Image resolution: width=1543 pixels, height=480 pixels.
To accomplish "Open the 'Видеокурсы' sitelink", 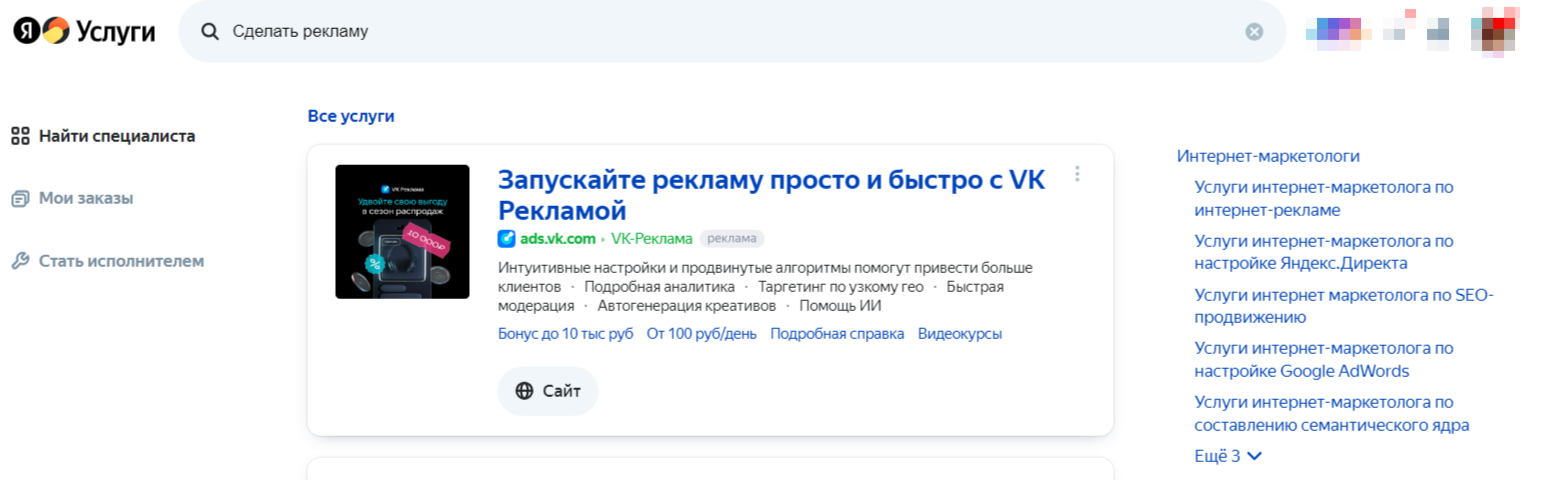I will [x=960, y=334].
